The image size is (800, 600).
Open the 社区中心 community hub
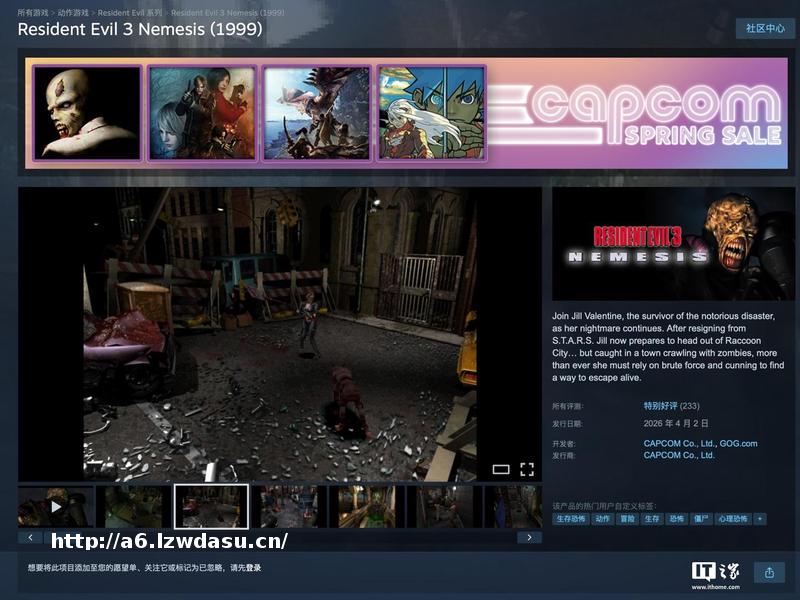pyautogui.click(x=765, y=28)
